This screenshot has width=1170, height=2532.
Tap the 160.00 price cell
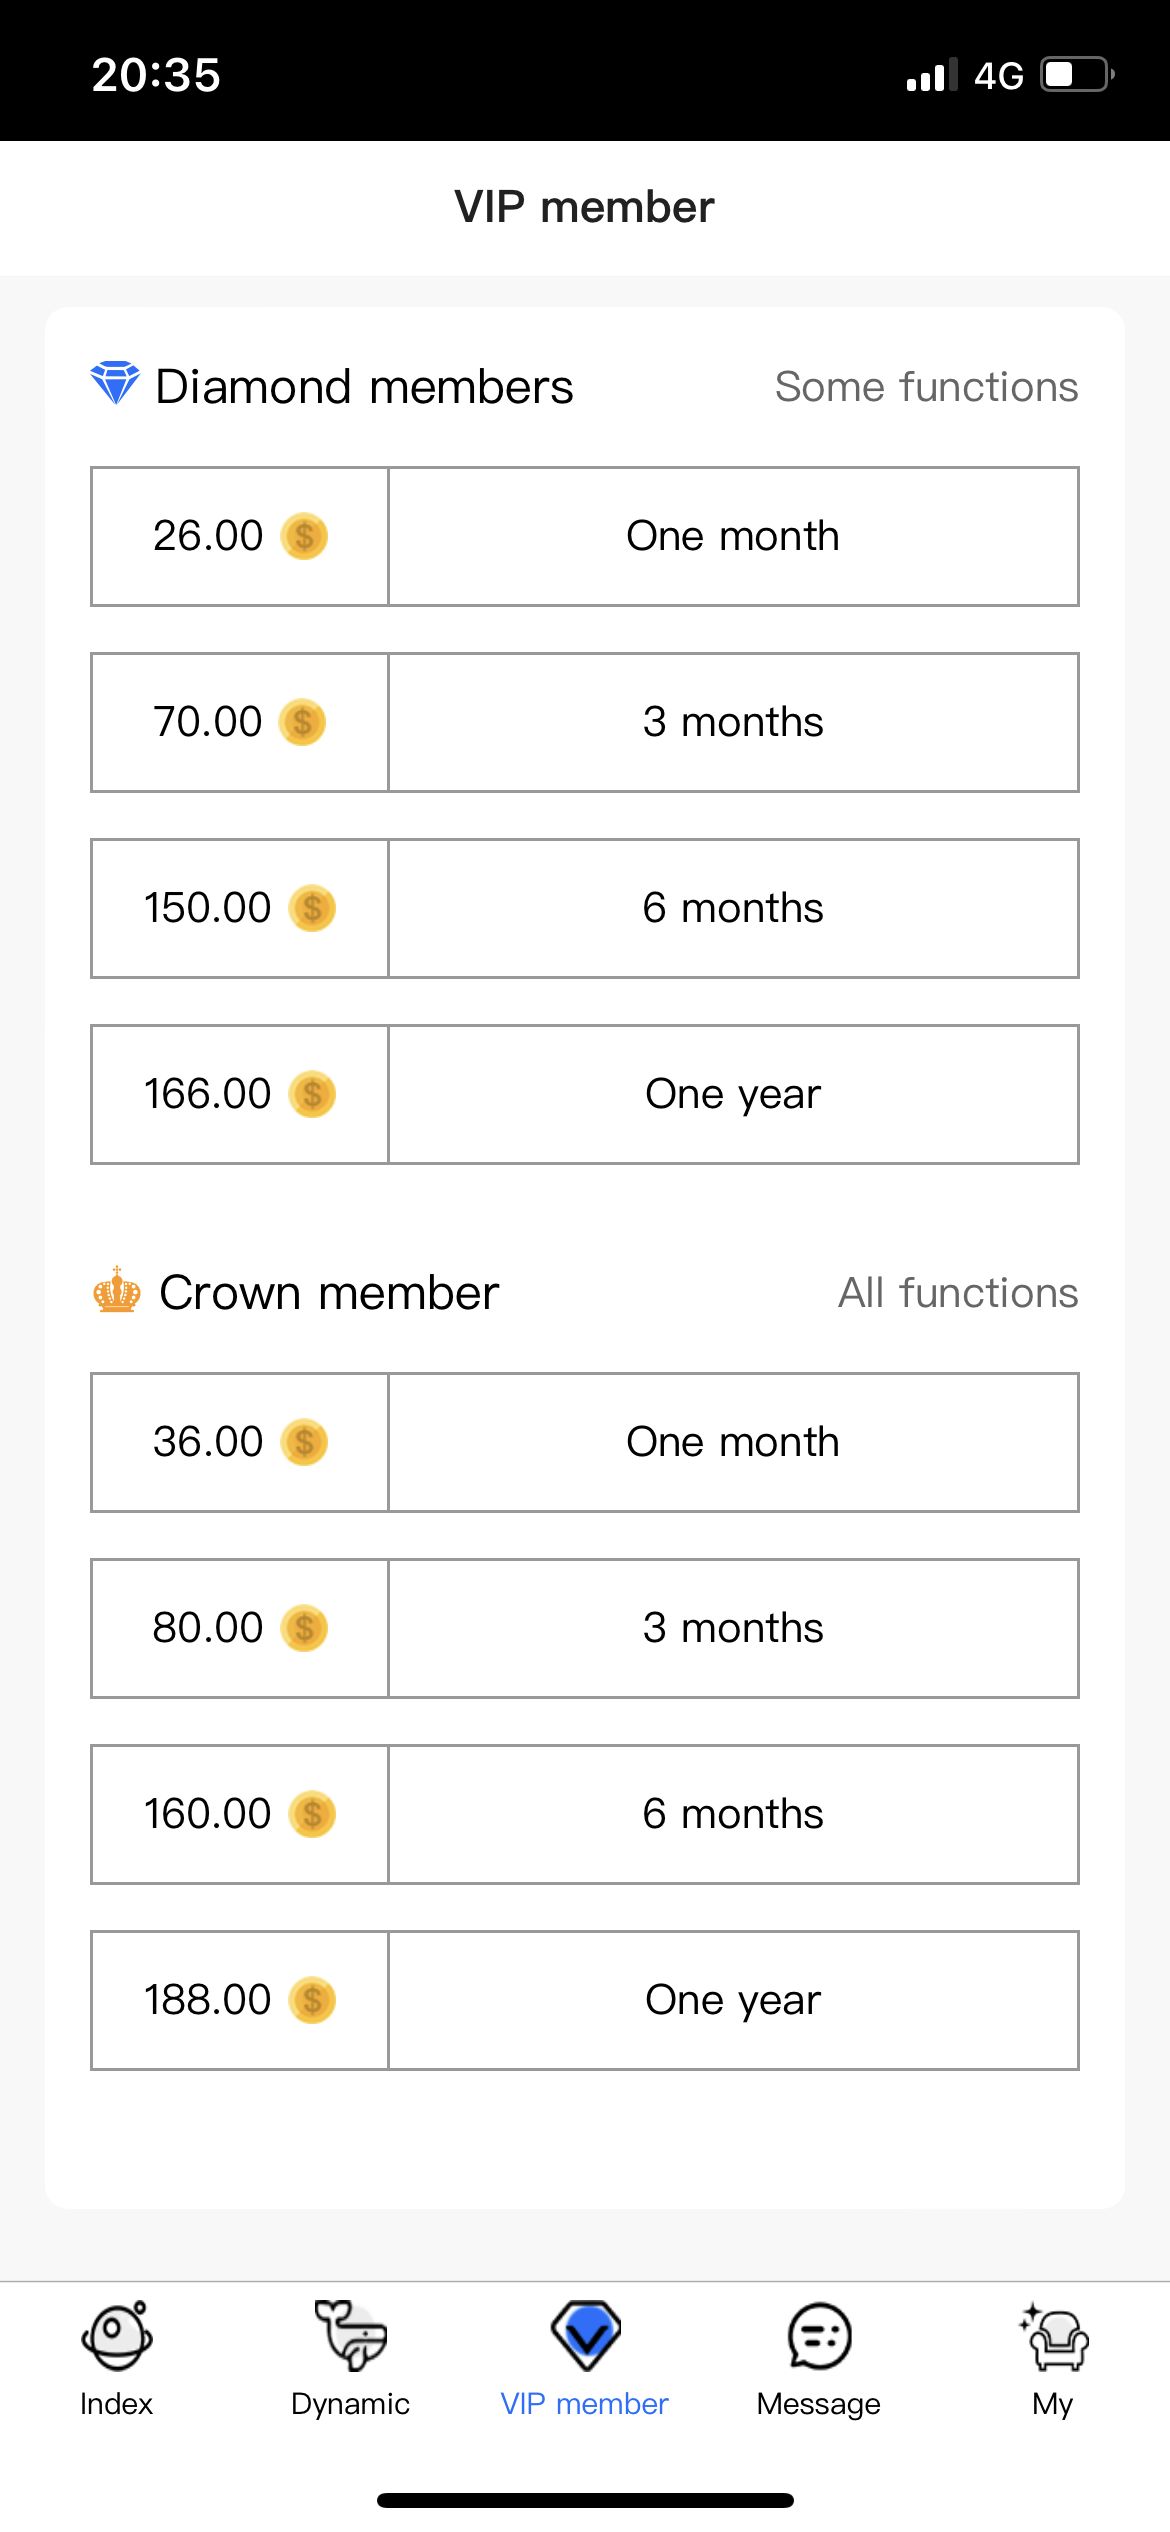click(239, 1814)
